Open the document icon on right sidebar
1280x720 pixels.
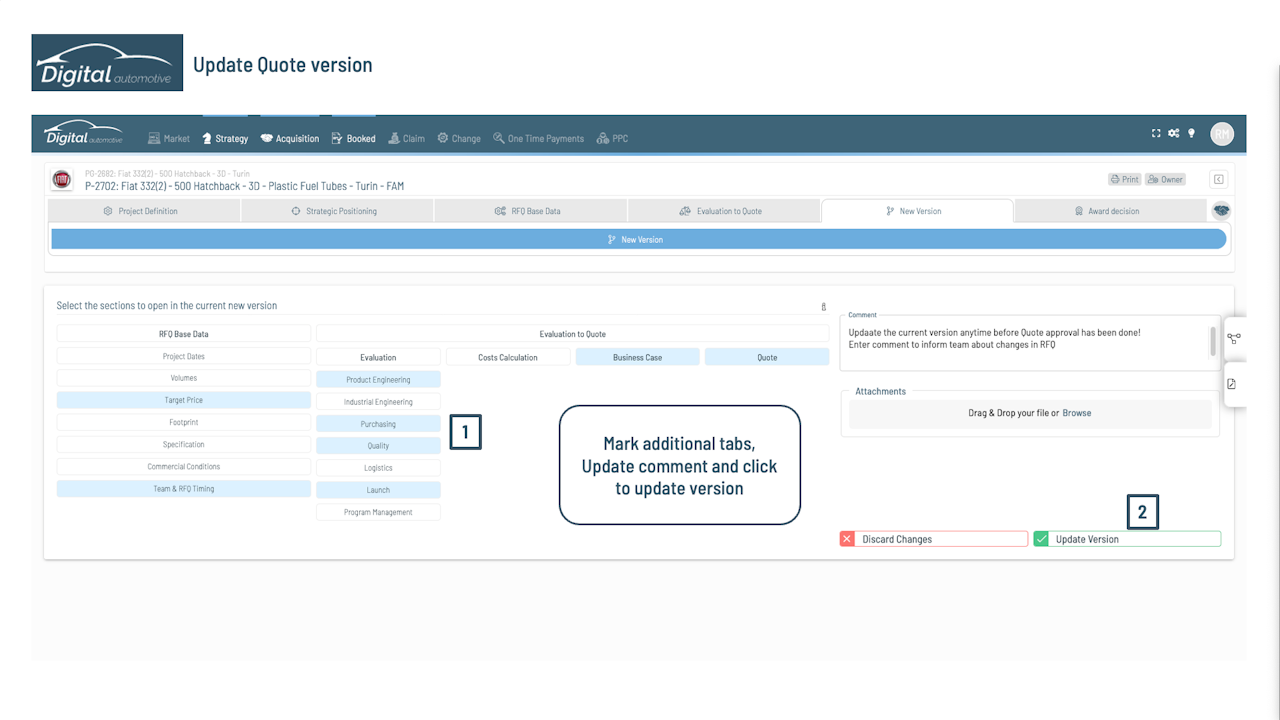(x=1232, y=384)
